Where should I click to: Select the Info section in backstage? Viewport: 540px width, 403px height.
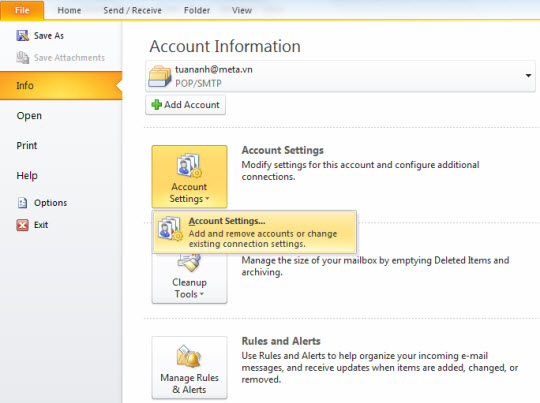pyautogui.click(x=61, y=85)
